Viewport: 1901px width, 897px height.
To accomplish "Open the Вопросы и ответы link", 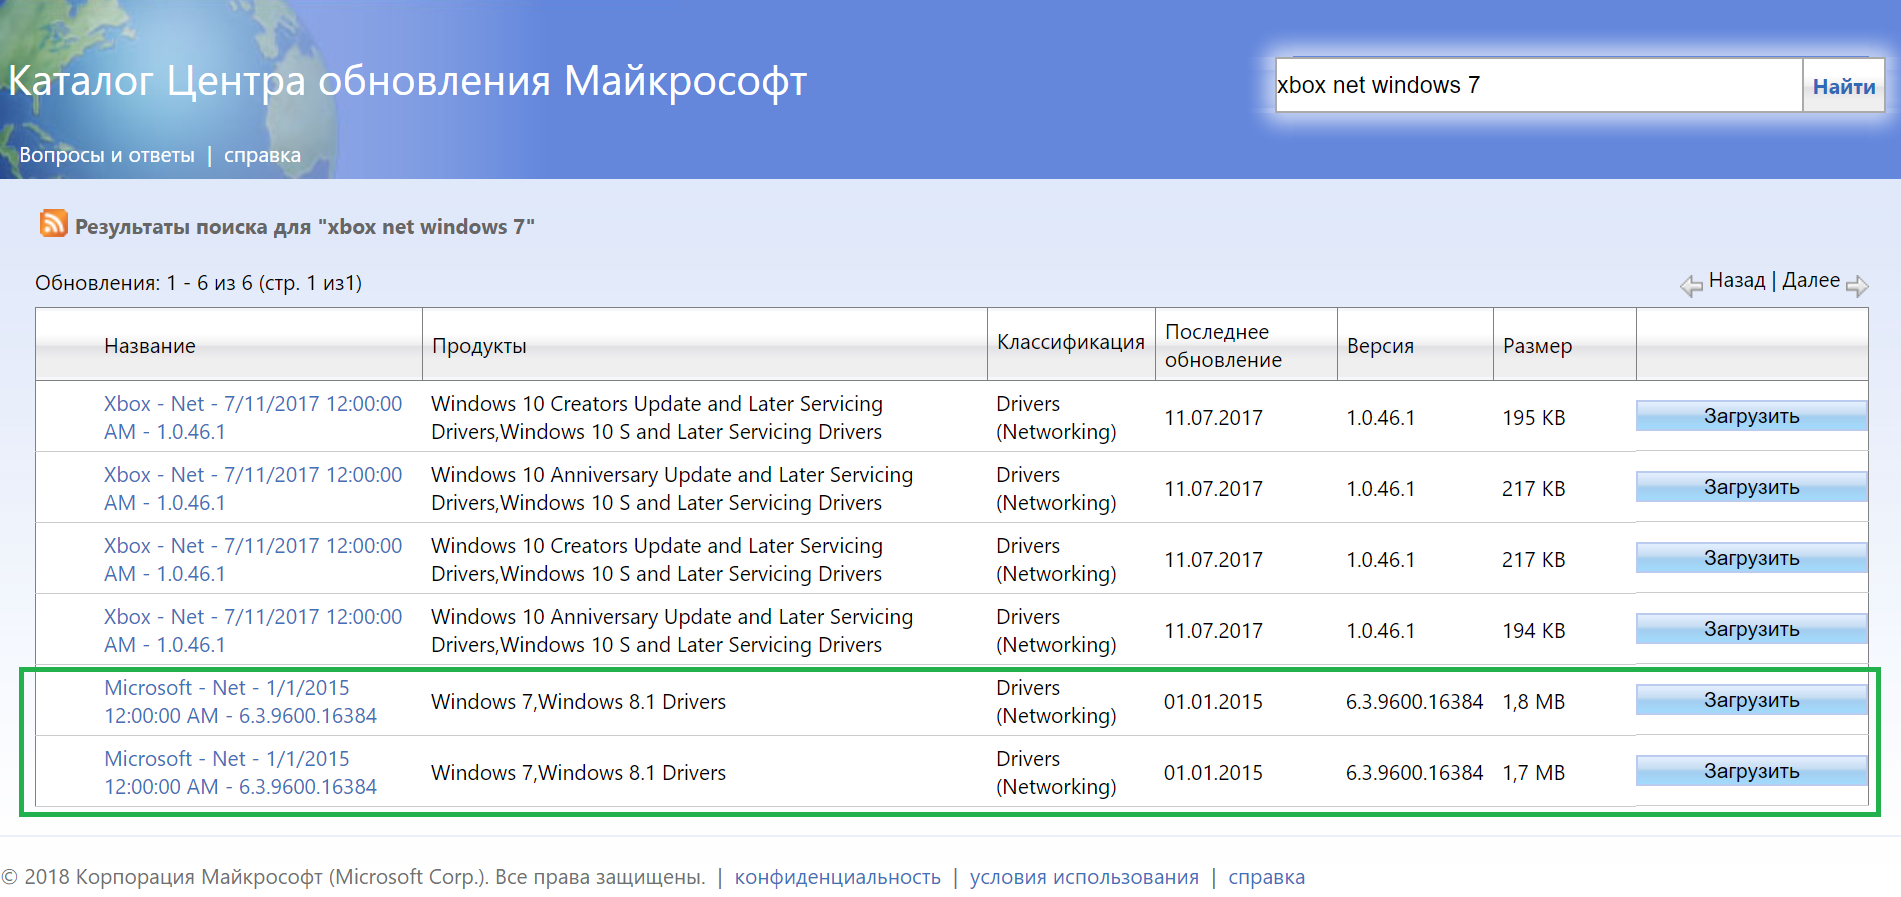I will pos(107,155).
